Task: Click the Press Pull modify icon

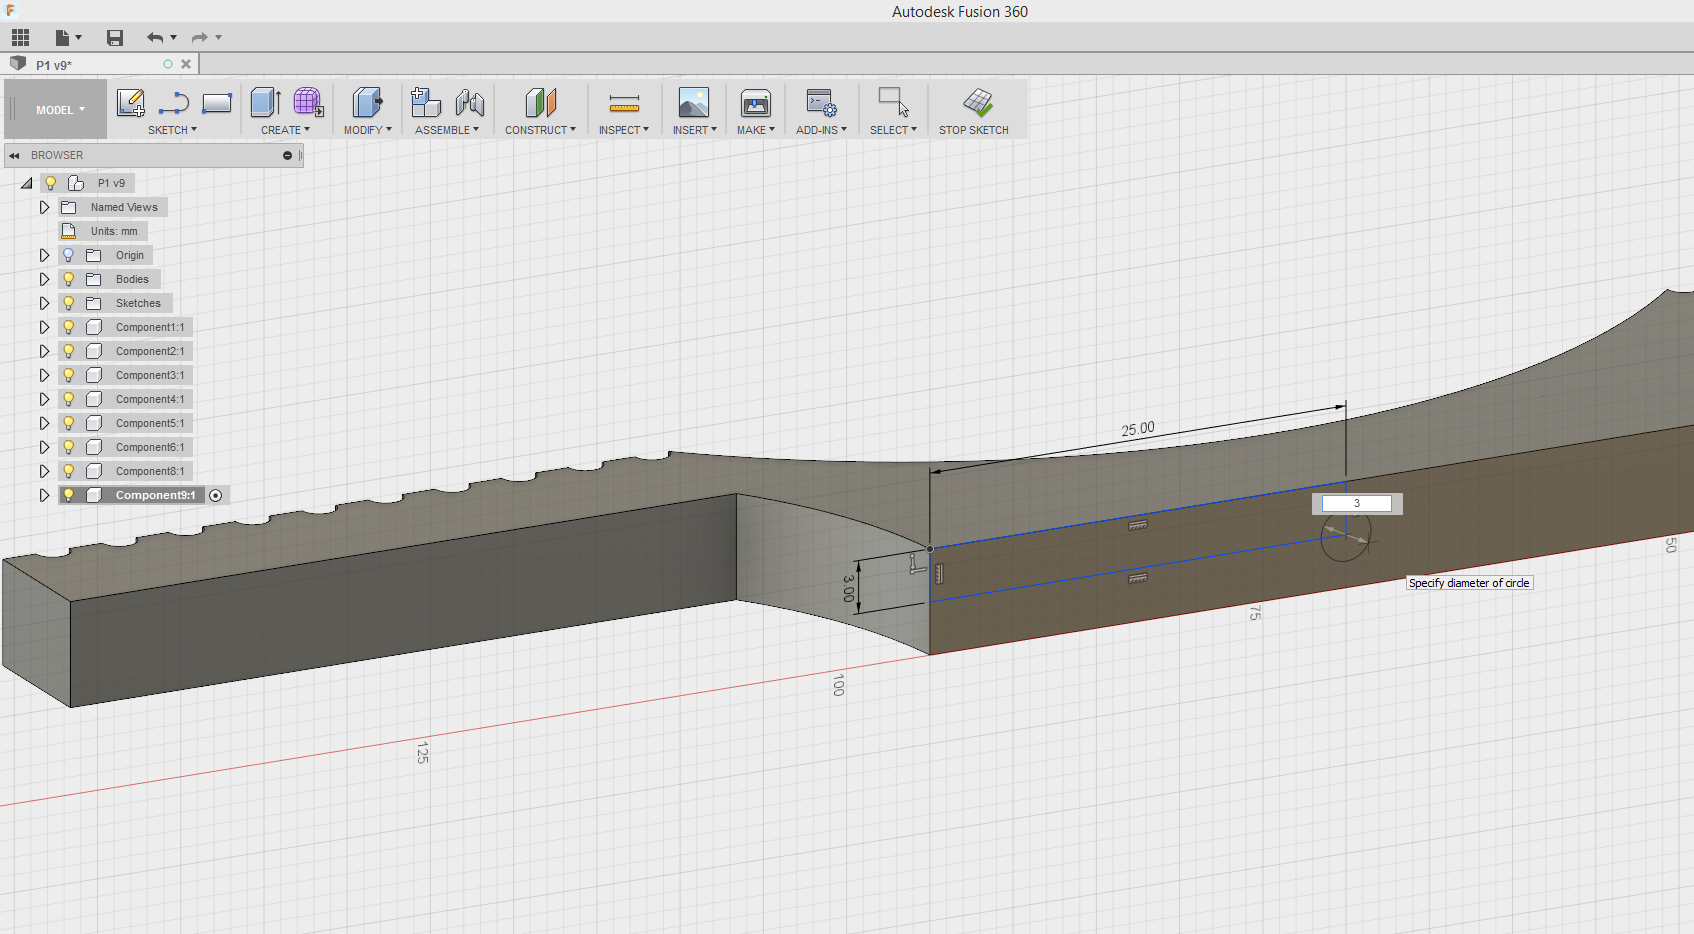Action: point(367,102)
